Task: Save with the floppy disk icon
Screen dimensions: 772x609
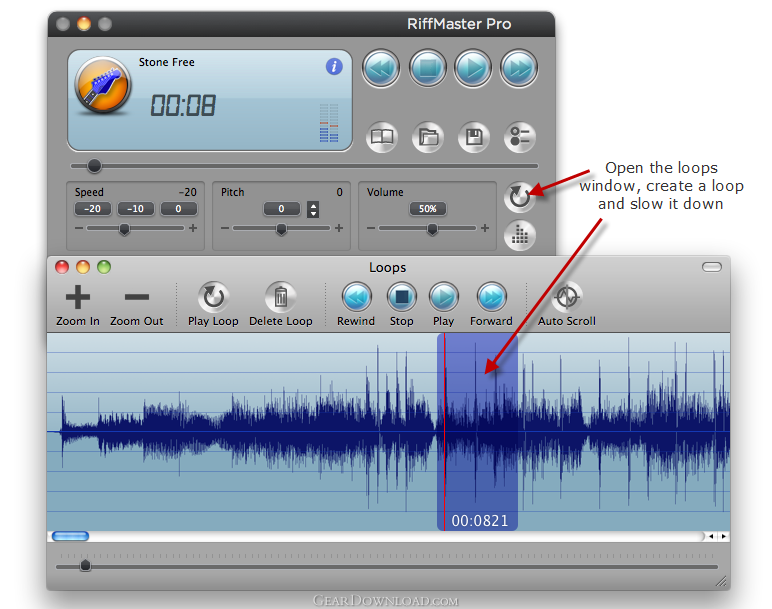Action: [474, 137]
